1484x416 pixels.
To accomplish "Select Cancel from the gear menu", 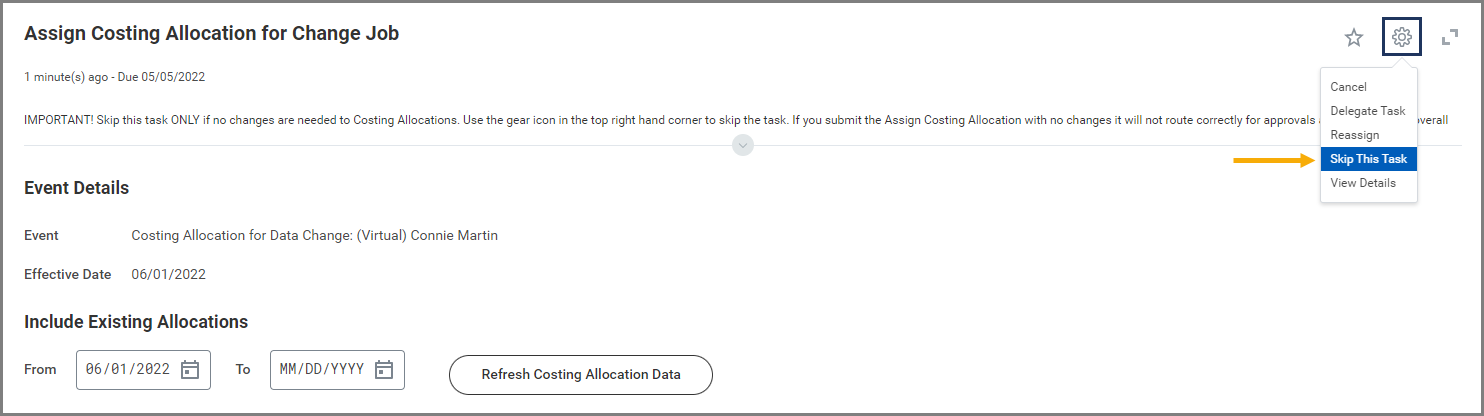I will (x=1348, y=87).
